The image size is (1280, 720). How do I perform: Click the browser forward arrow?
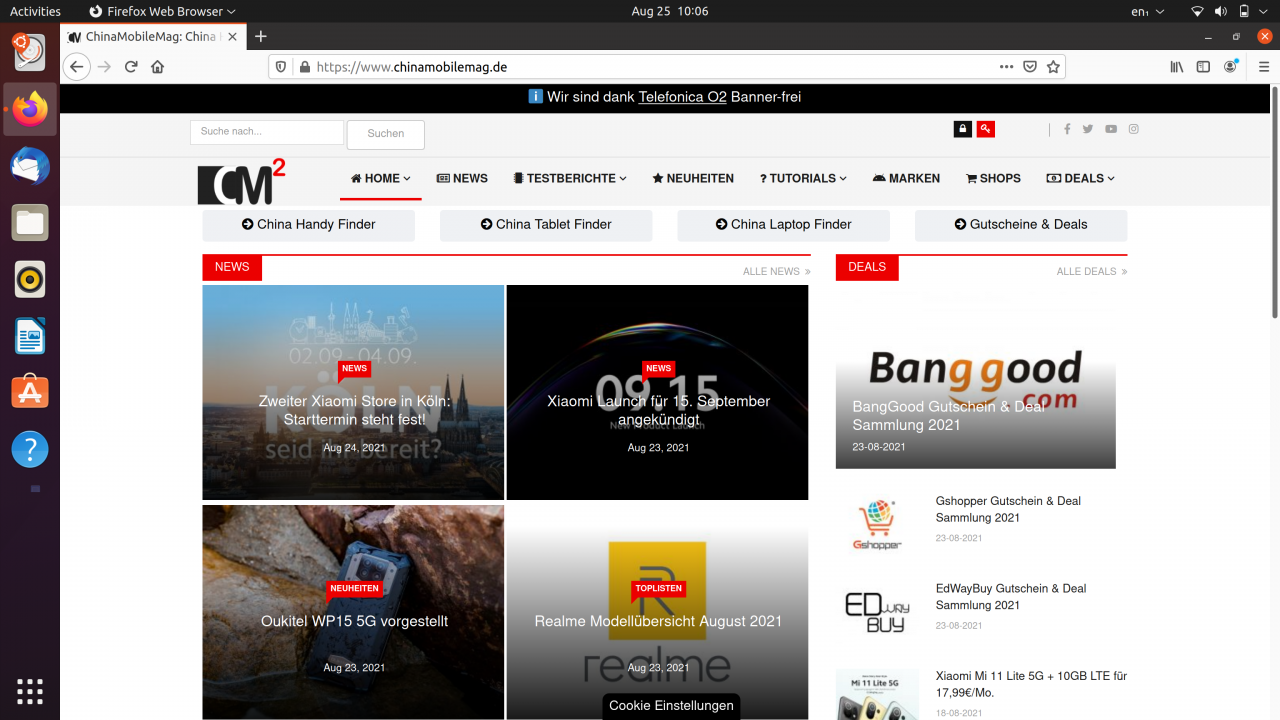tap(104, 67)
